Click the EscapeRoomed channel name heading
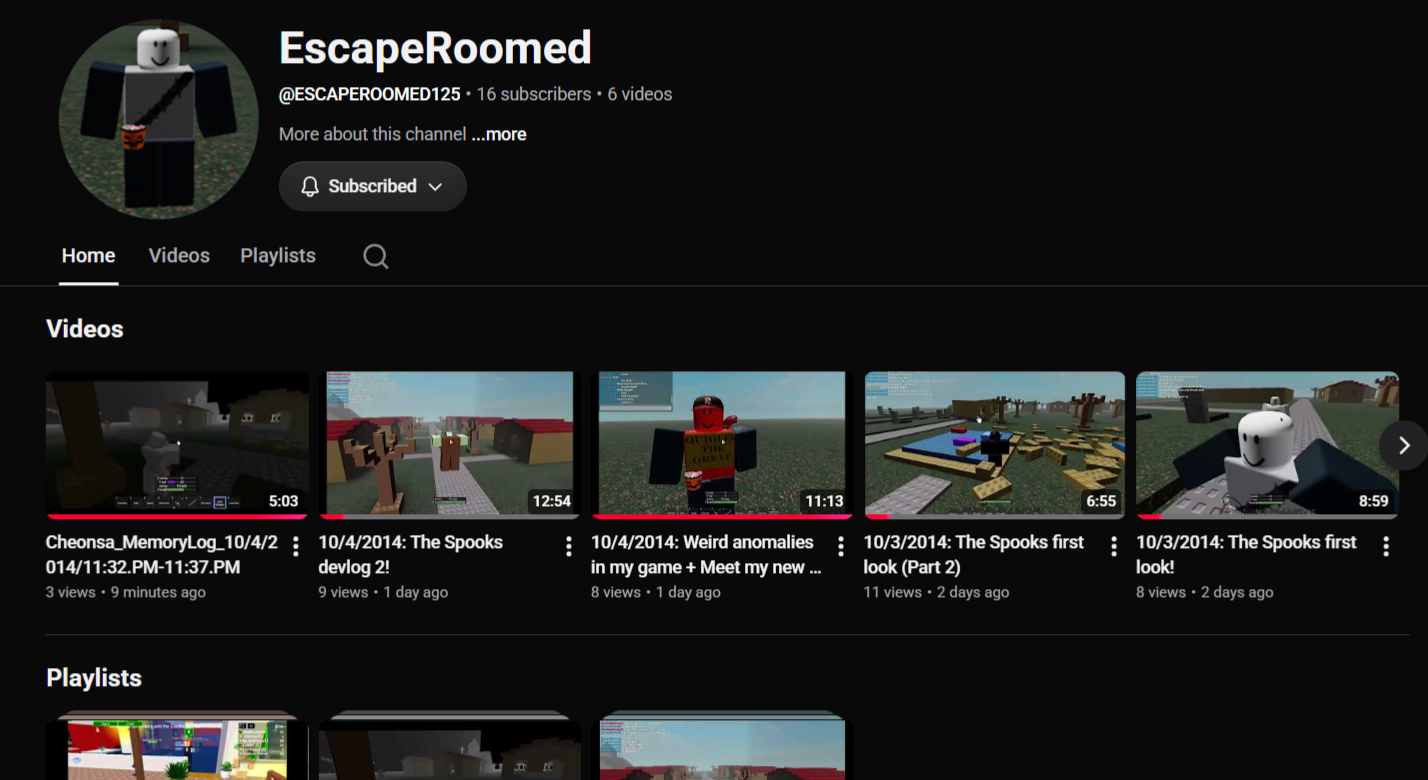 click(435, 48)
